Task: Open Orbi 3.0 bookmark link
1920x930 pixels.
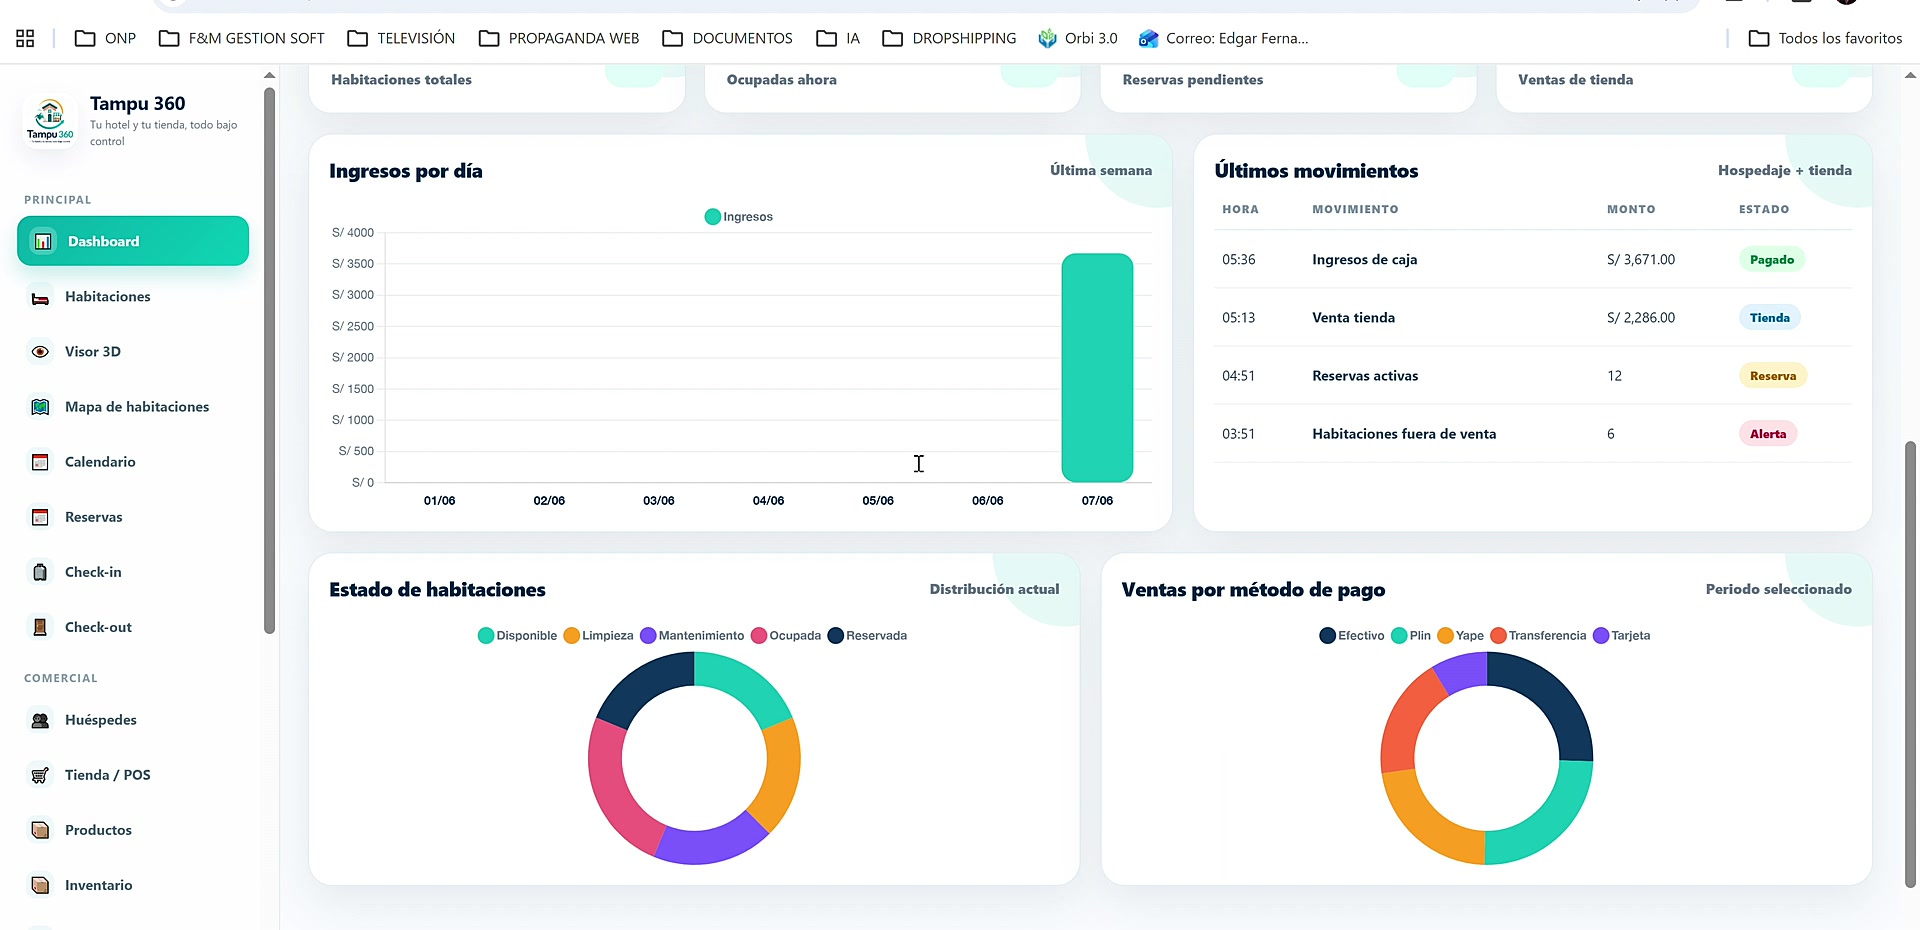Action: pyautogui.click(x=1078, y=38)
